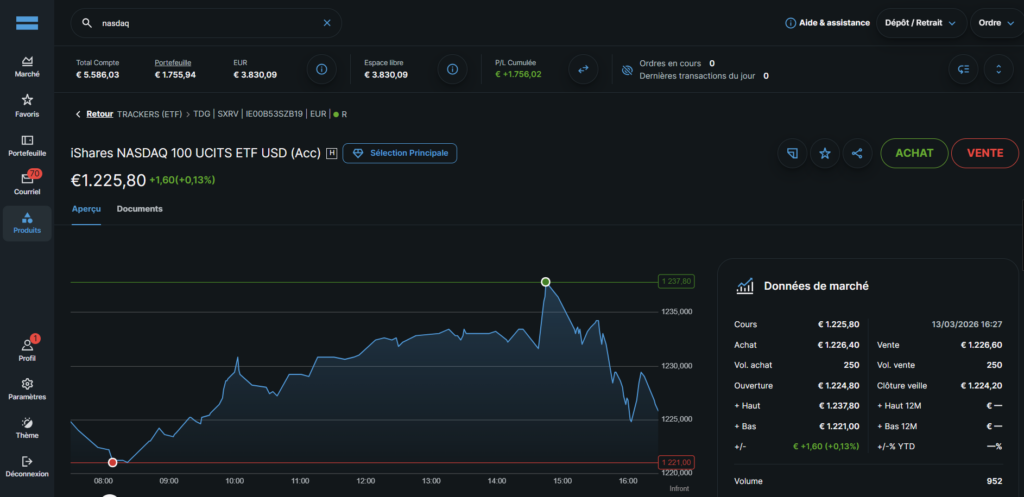Click the Retour back link
Screen dimensions: 1024x497
pos(94,114)
